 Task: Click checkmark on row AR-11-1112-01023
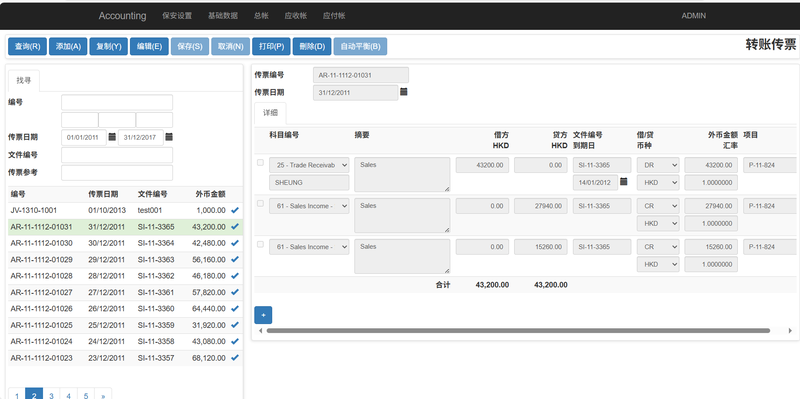pyautogui.click(x=235, y=358)
